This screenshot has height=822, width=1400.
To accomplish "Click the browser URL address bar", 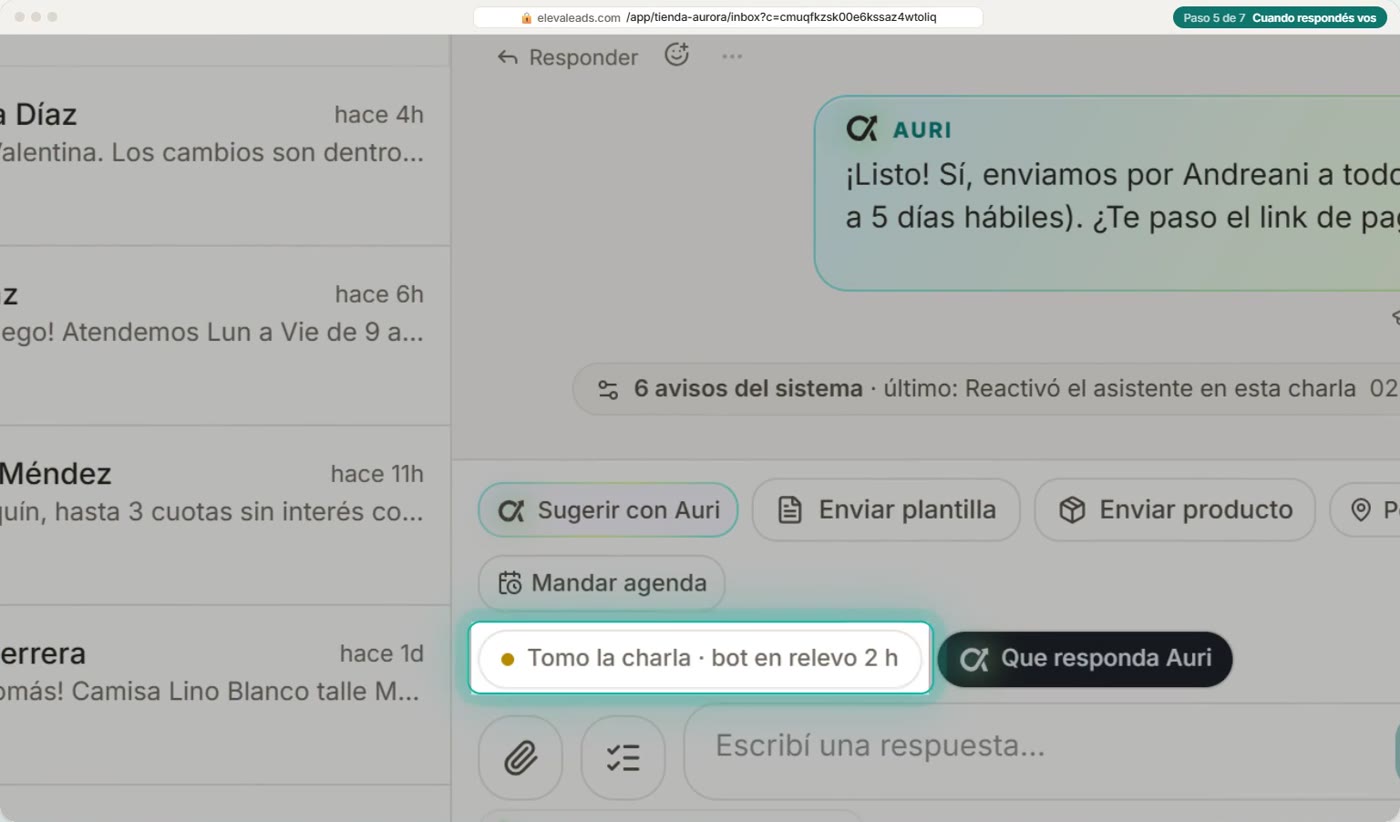I will point(728,17).
